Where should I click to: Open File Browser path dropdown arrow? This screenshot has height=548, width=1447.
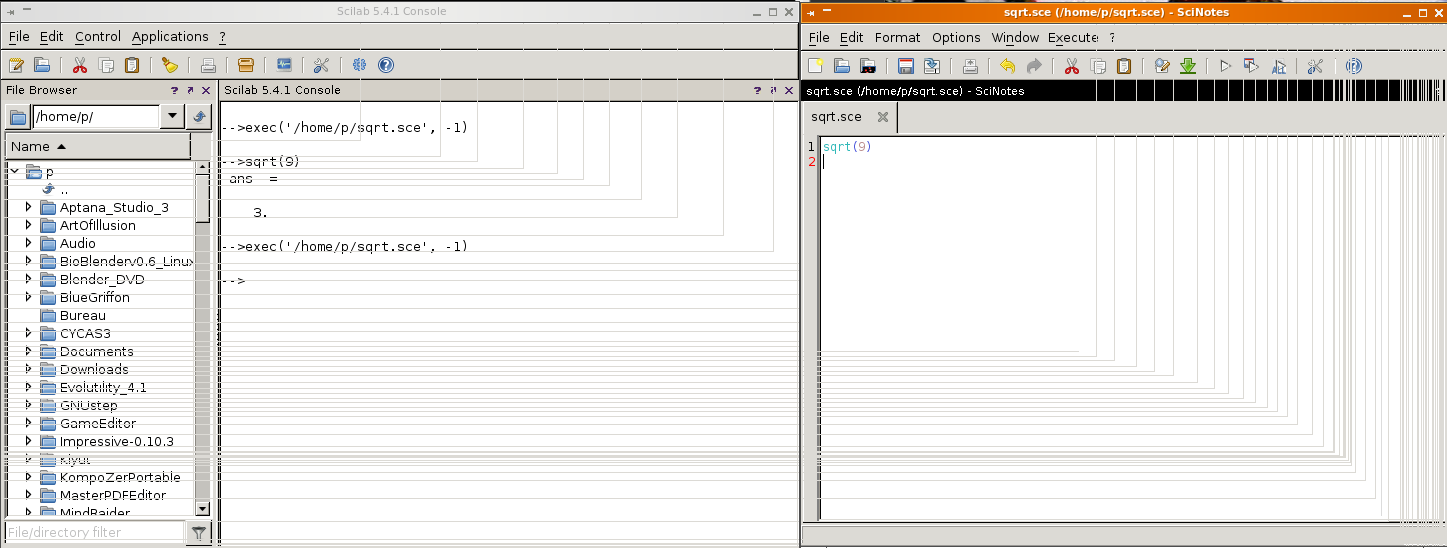(x=172, y=117)
